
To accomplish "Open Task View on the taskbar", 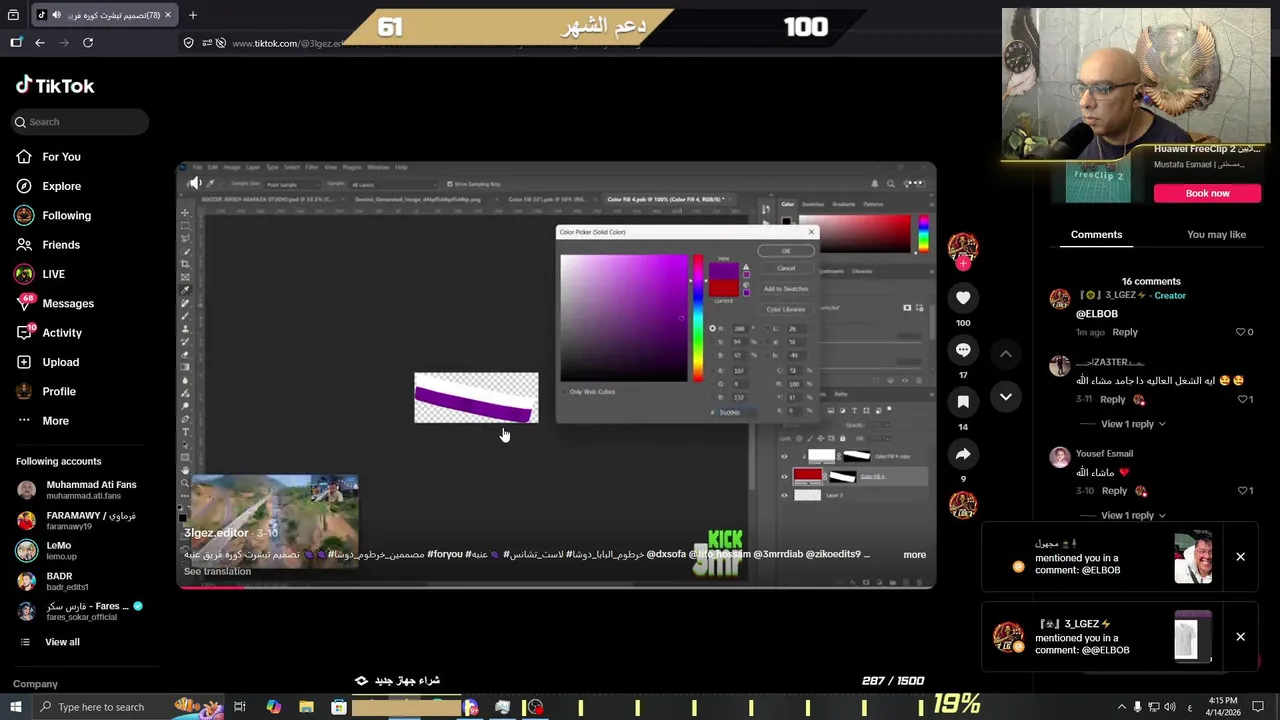I will point(240,707).
